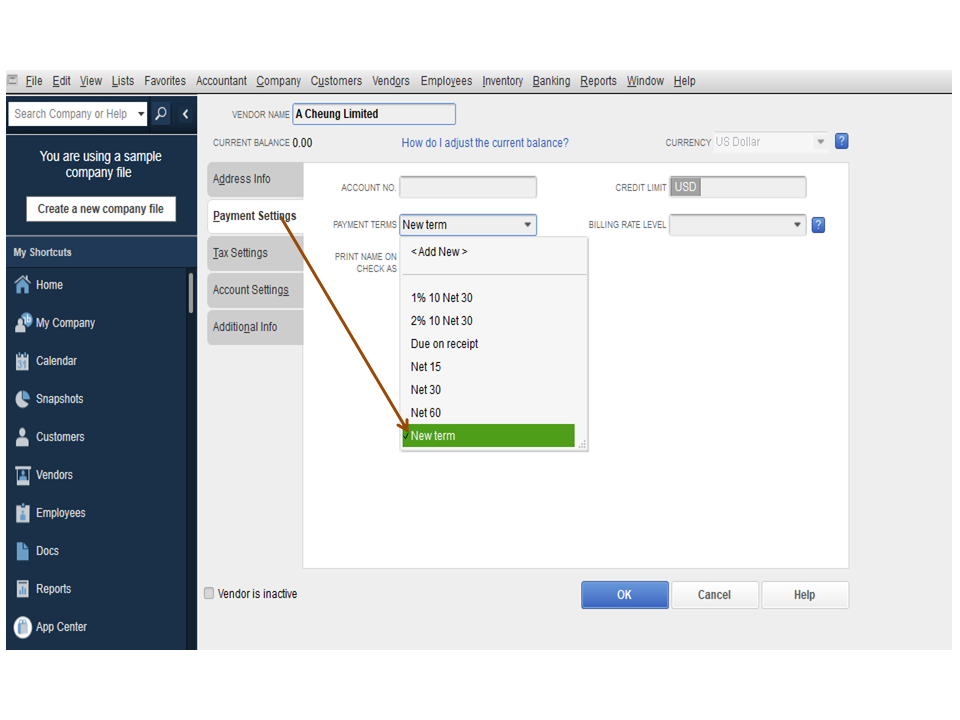Expand the search scope dropdown arrow
960x720 pixels.
(141, 114)
